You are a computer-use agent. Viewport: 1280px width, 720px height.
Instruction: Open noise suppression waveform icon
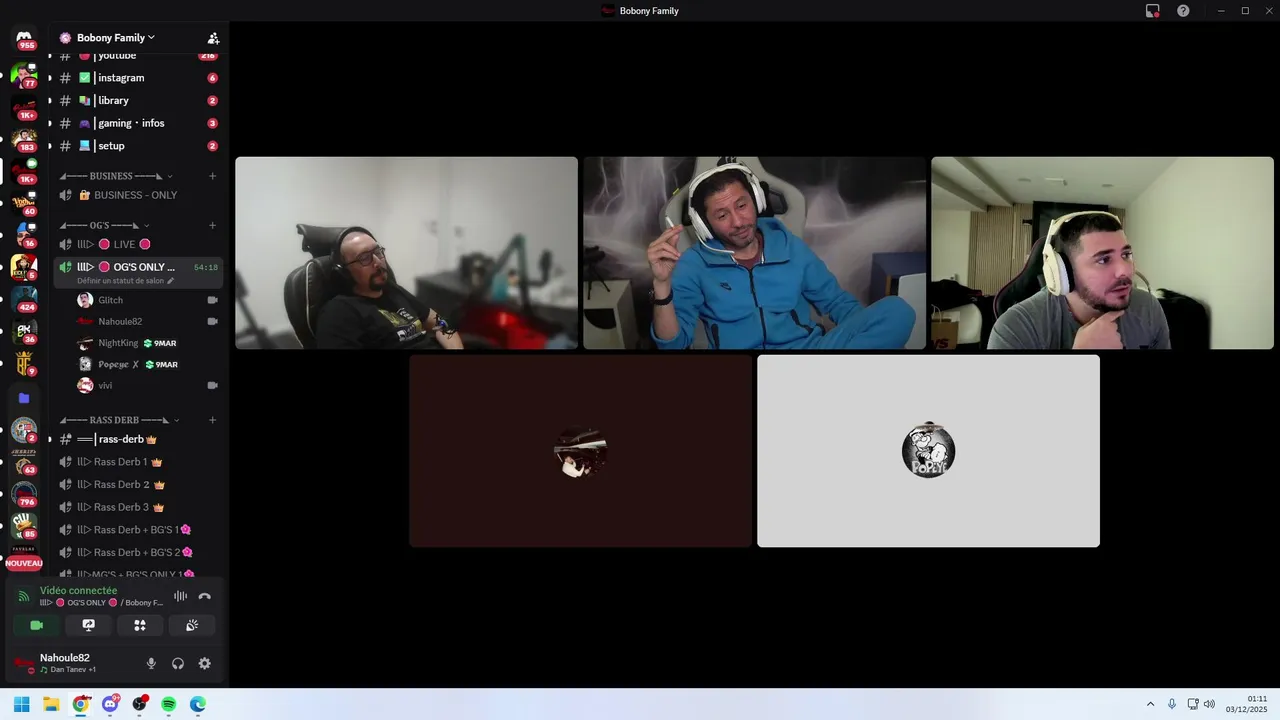pos(180,596)
